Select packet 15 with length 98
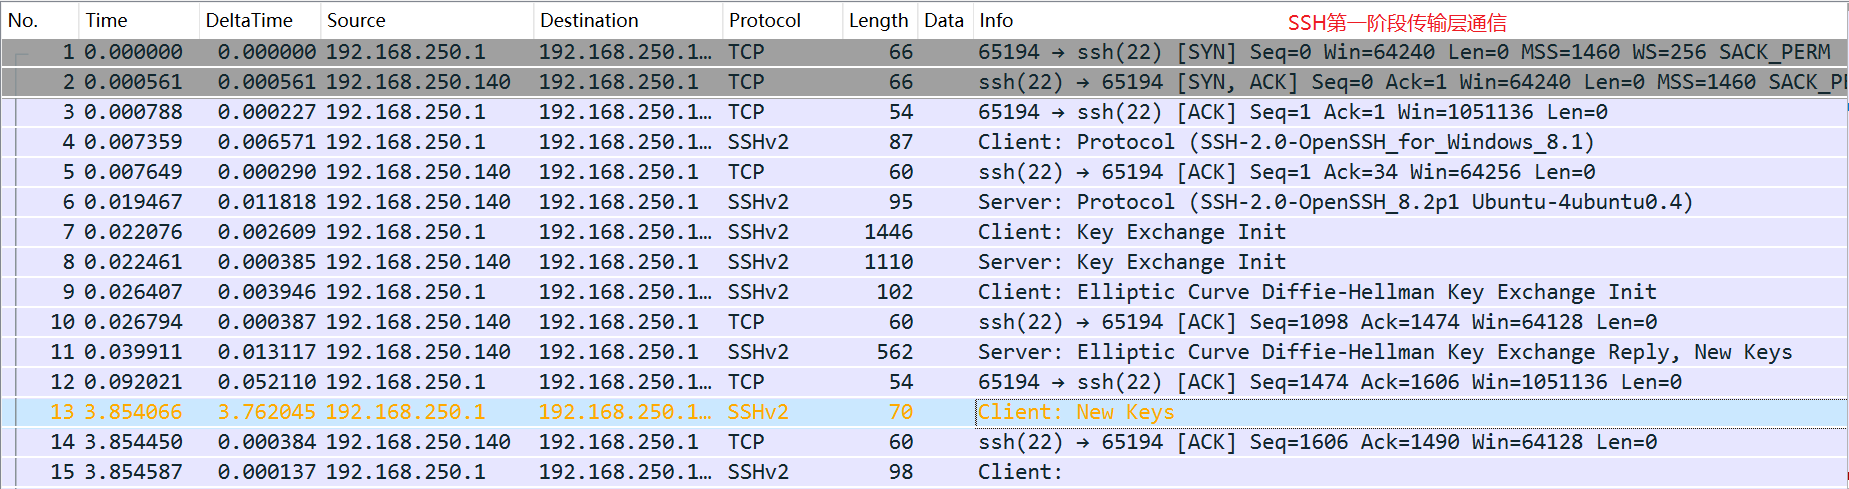 pos(900,472)
